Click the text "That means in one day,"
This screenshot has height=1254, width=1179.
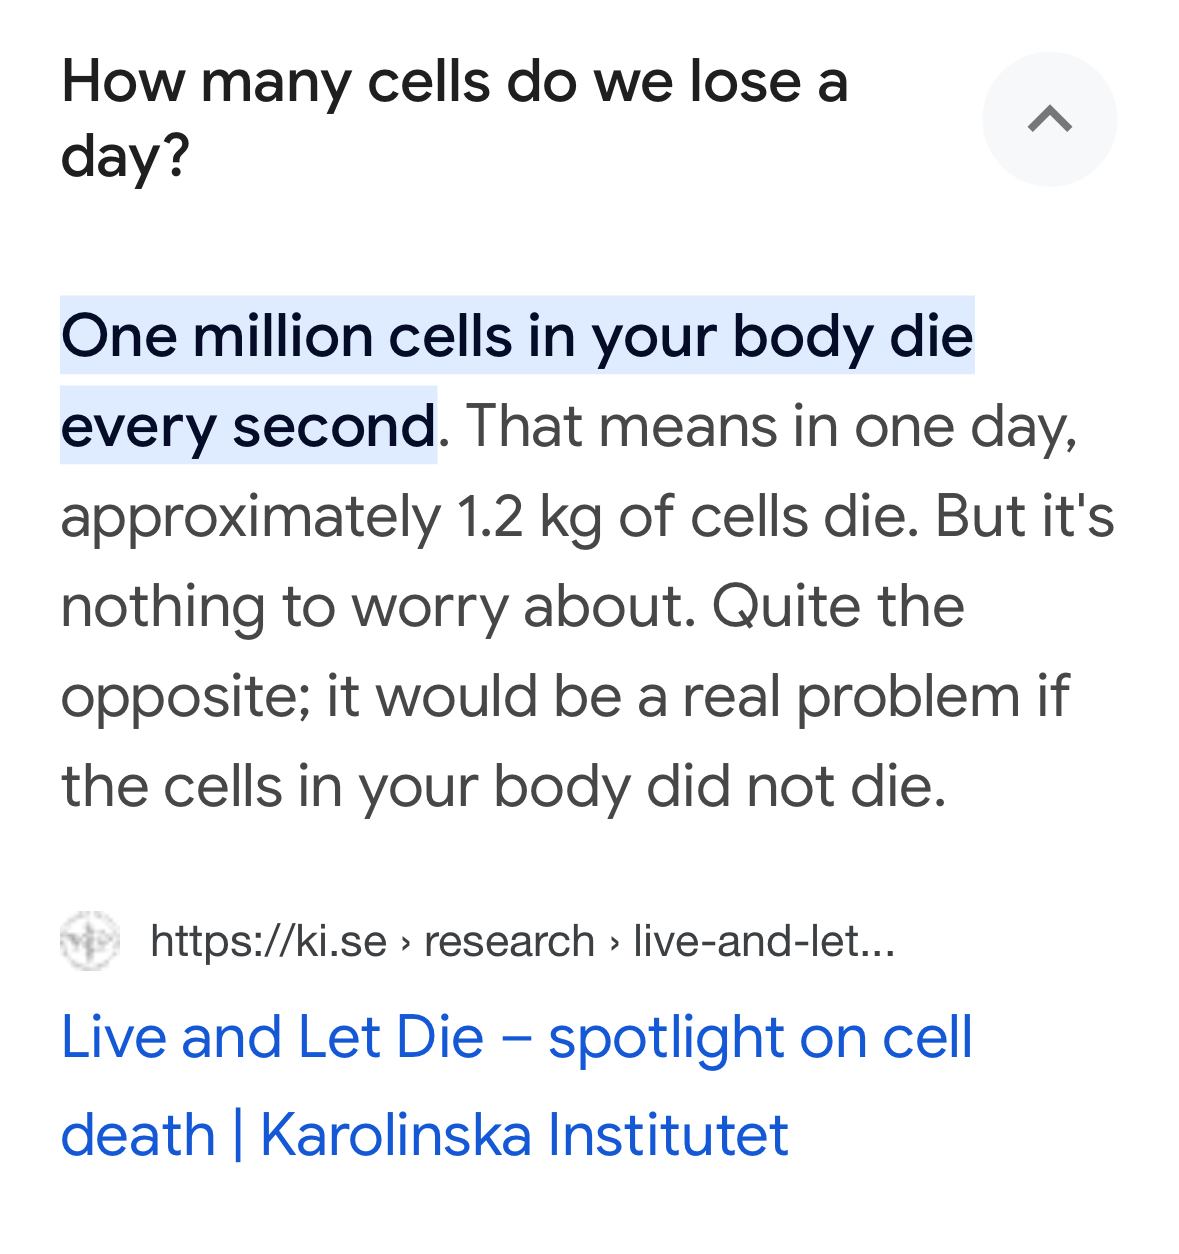772,427
